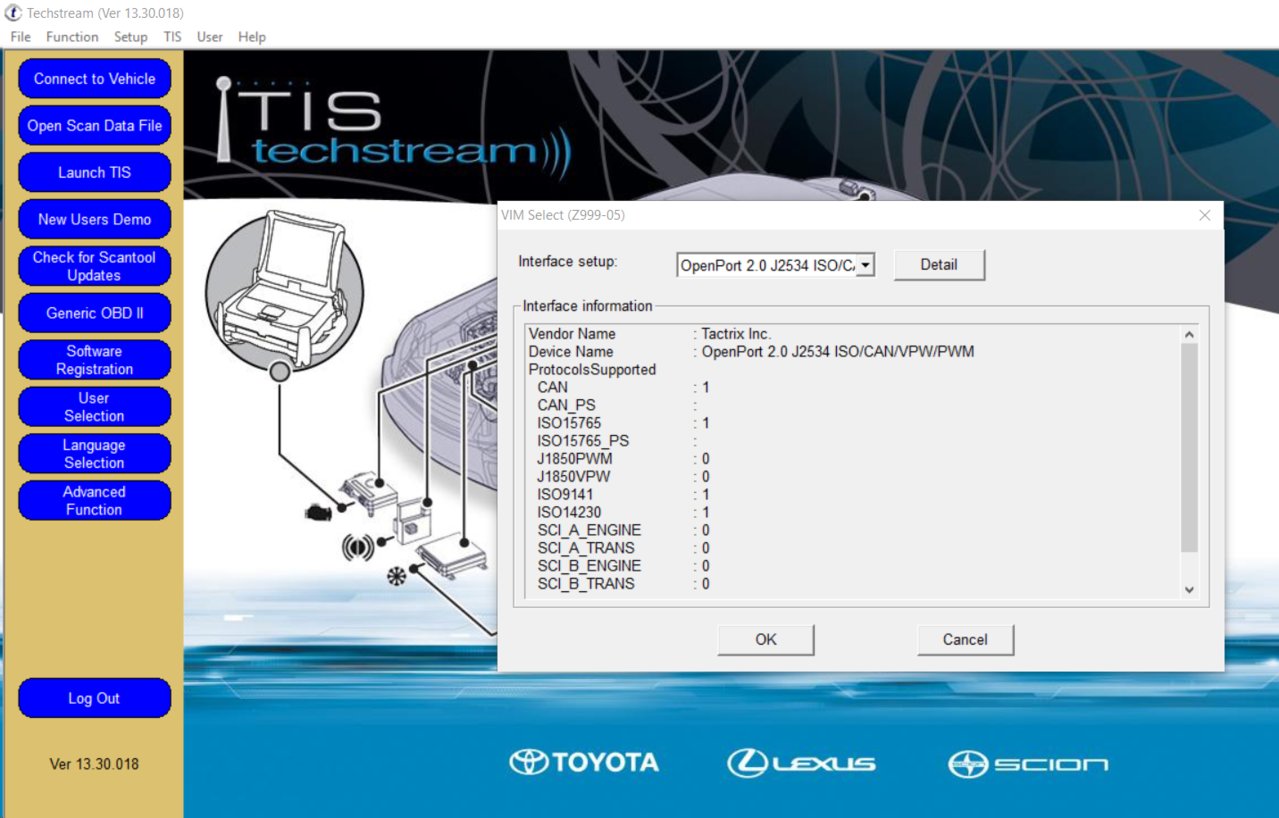
Task: Click the Lexus logo
Action: tap(801, 763)
